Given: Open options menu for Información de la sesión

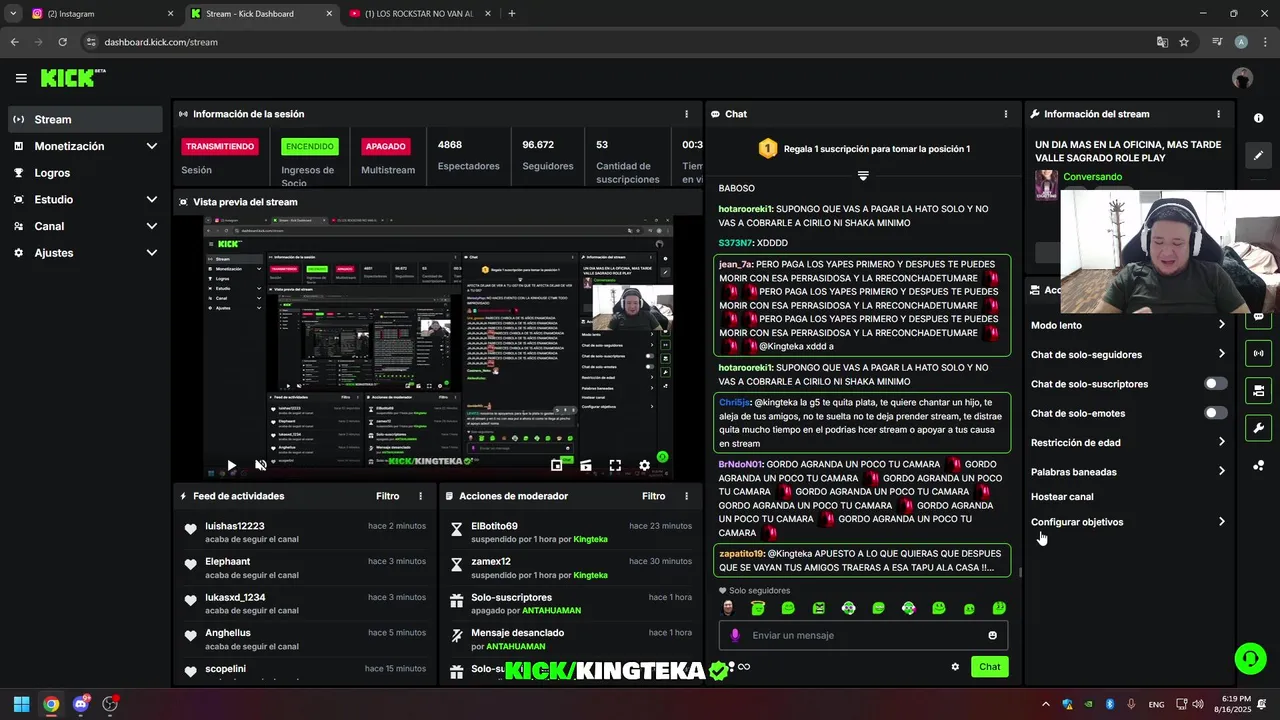Looking at the screenshot, I should pos(686,114).
